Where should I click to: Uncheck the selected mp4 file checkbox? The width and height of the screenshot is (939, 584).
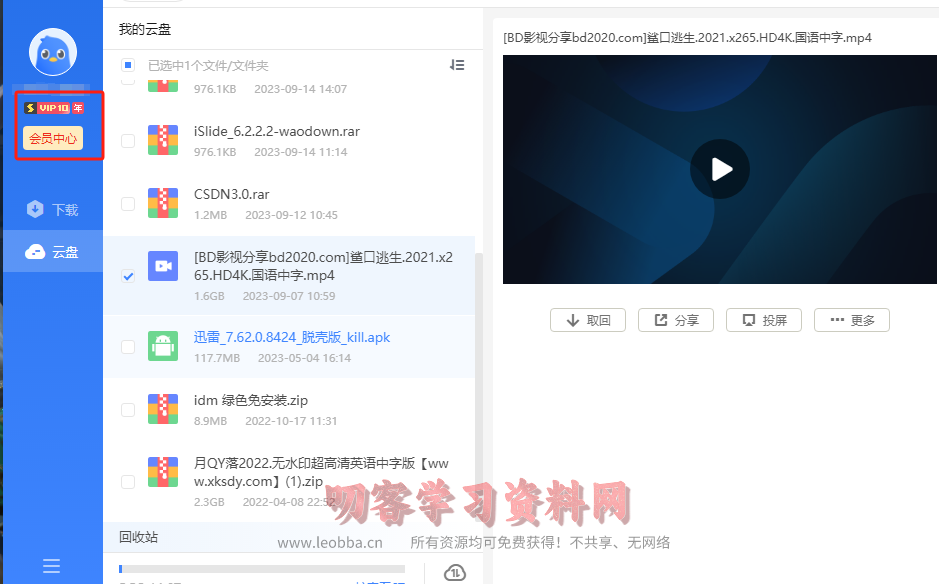128,276
